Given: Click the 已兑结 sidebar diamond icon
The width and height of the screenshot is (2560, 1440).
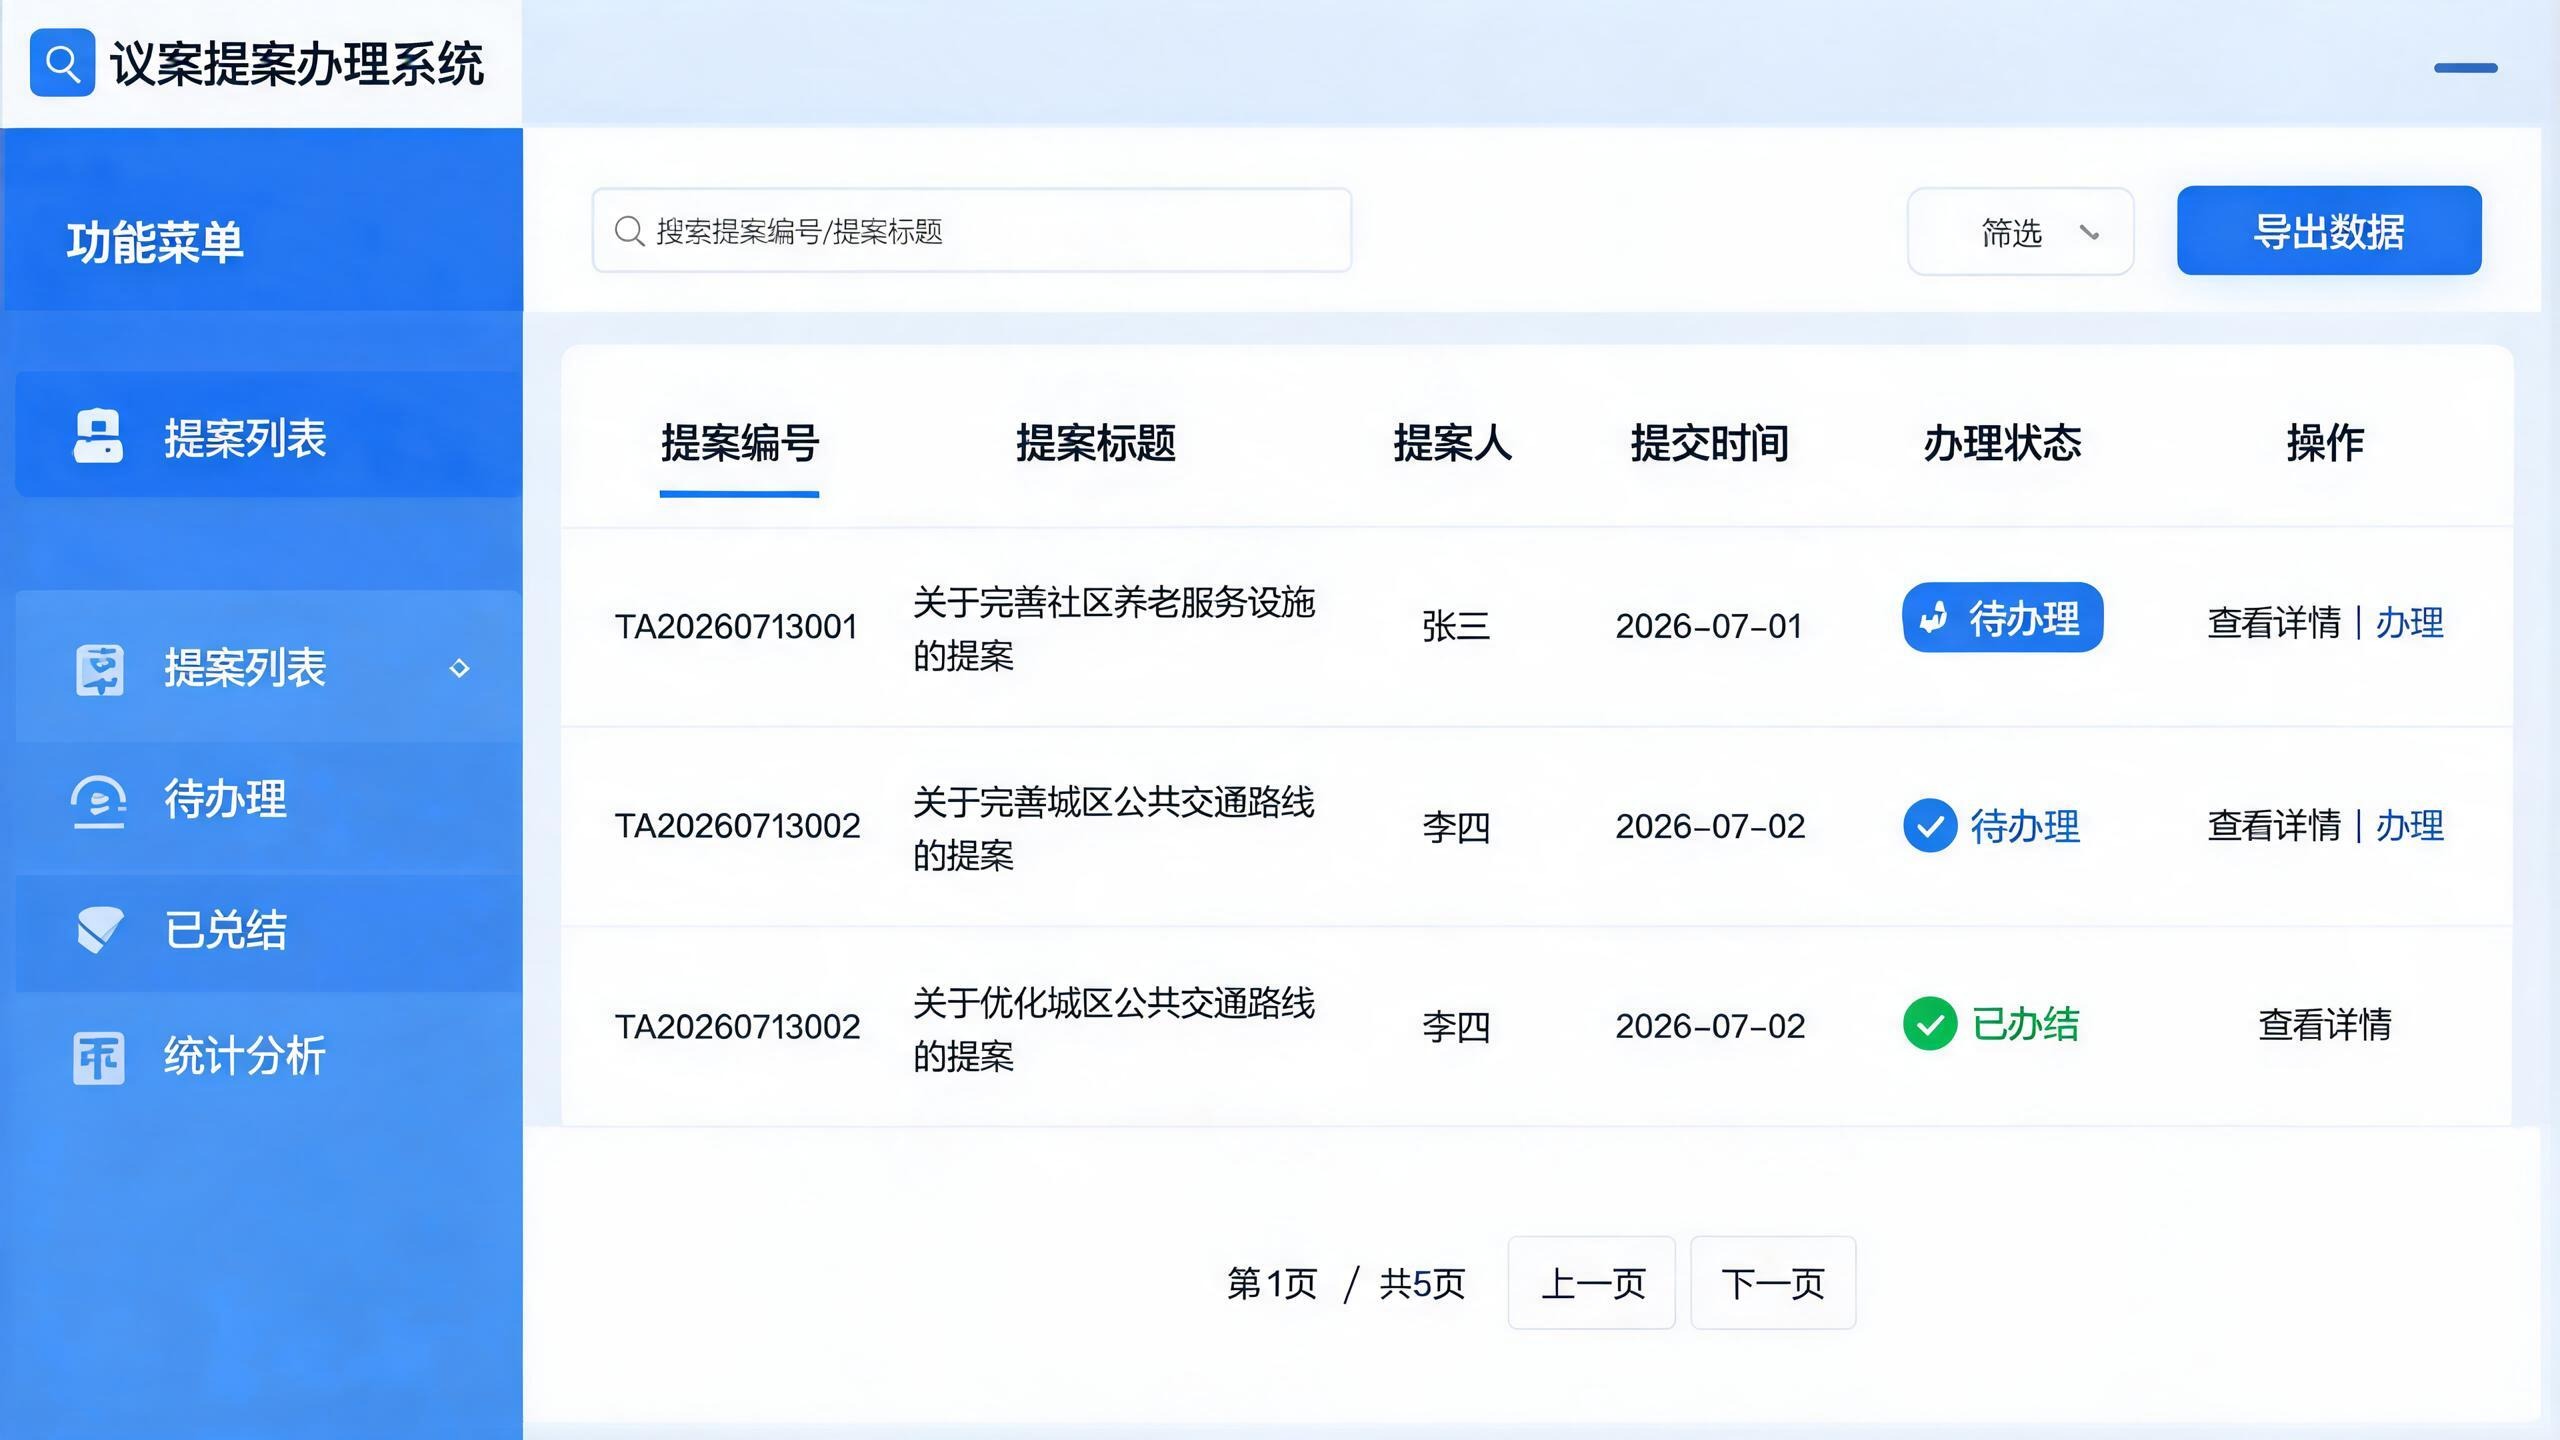Looking at the screenshot, I should pos(100,930).
